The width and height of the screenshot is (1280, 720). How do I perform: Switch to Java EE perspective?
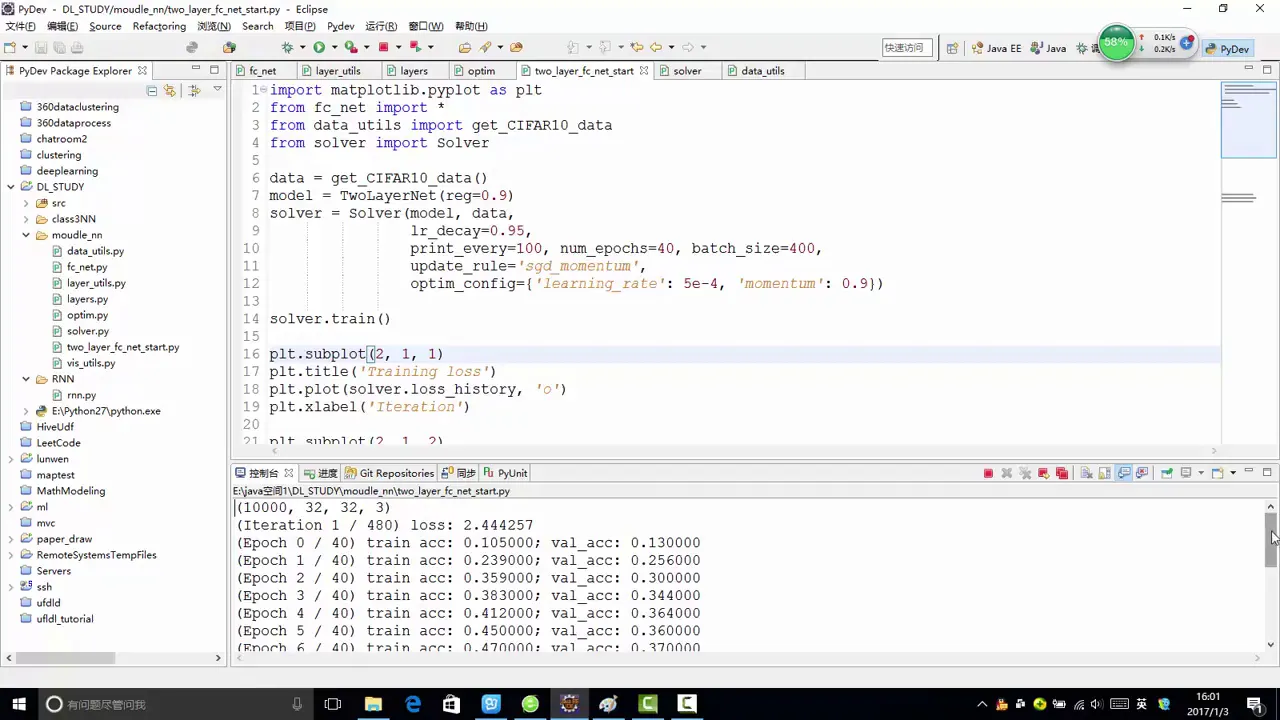point(996,48)
